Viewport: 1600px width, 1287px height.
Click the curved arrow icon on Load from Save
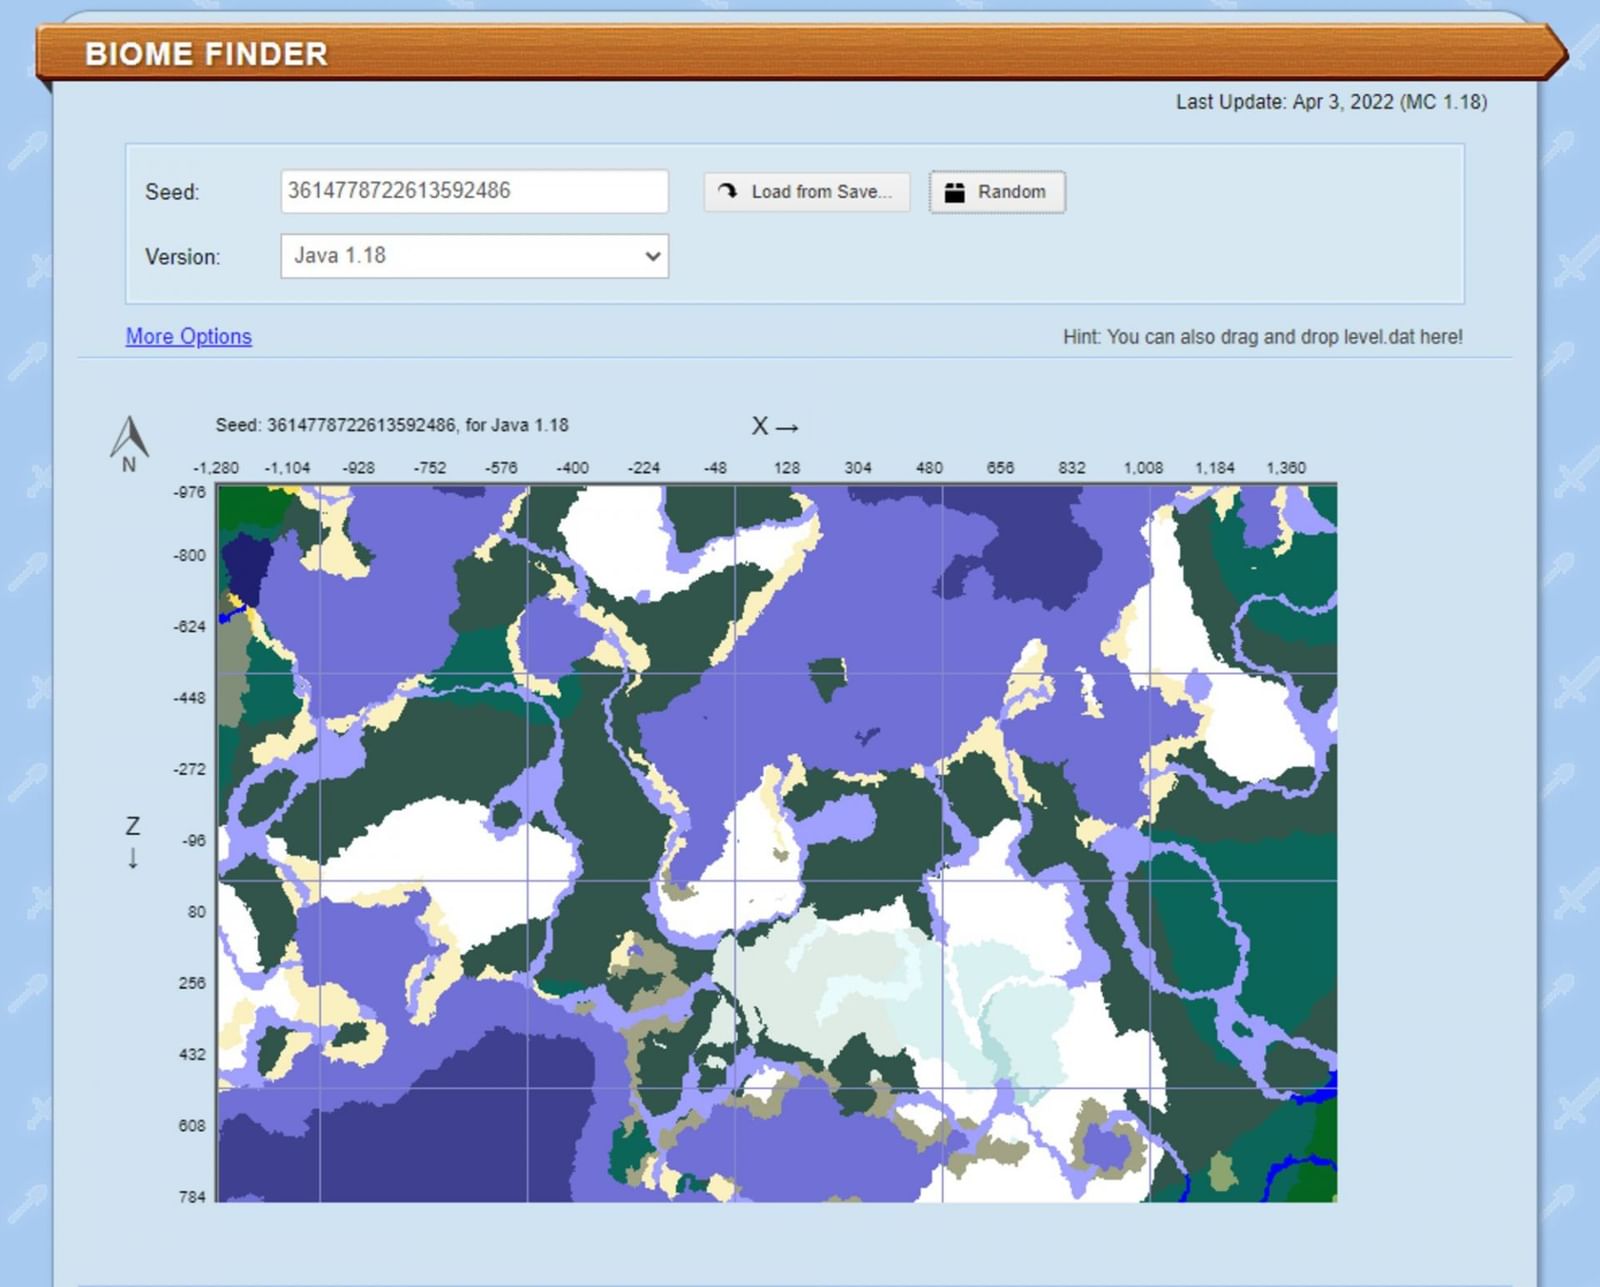[729, 191]
